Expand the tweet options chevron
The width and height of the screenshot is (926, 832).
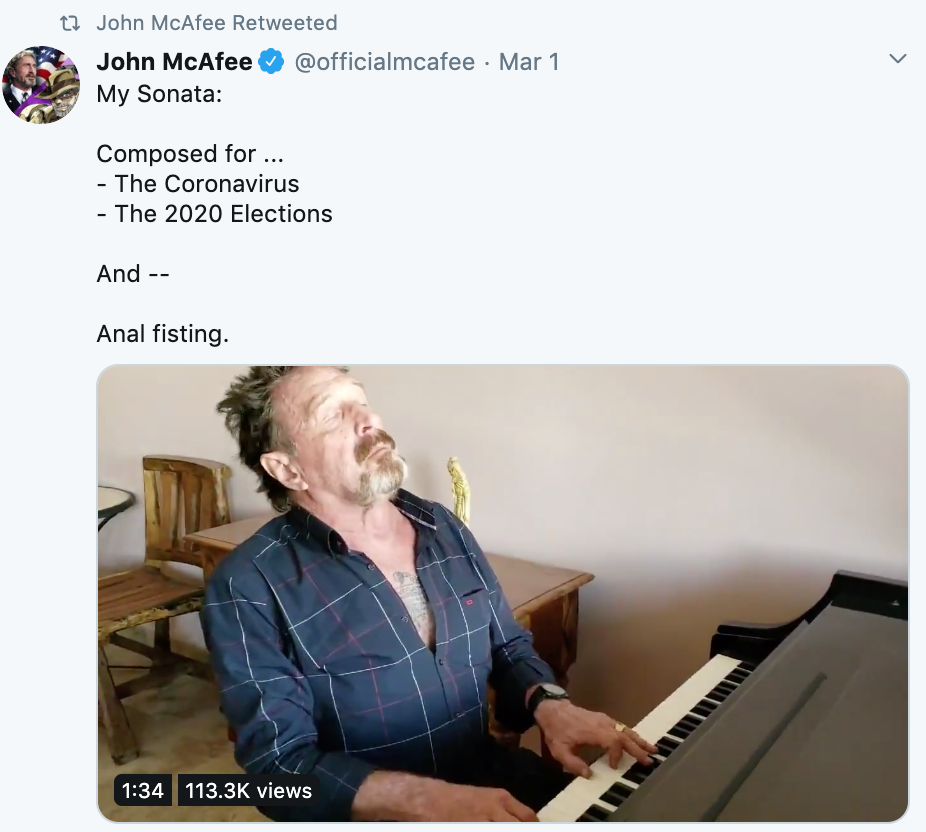(x=898, y=60)
